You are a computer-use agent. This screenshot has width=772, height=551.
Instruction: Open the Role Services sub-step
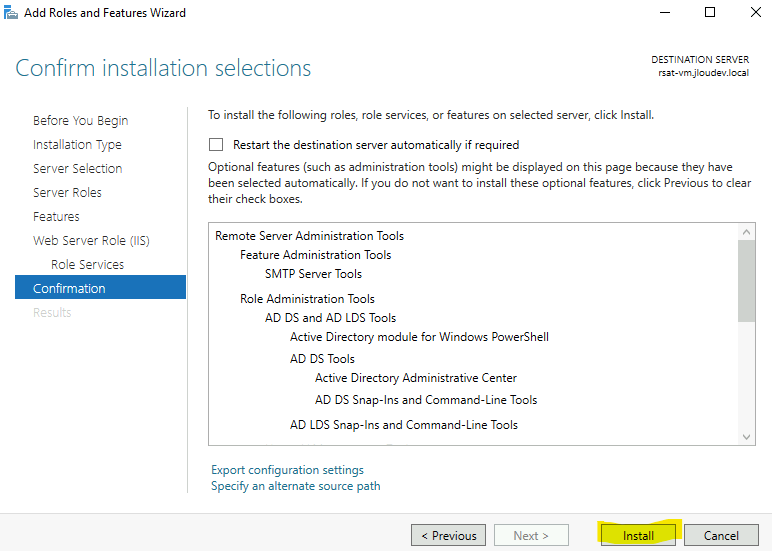click(x=88, y=264)
